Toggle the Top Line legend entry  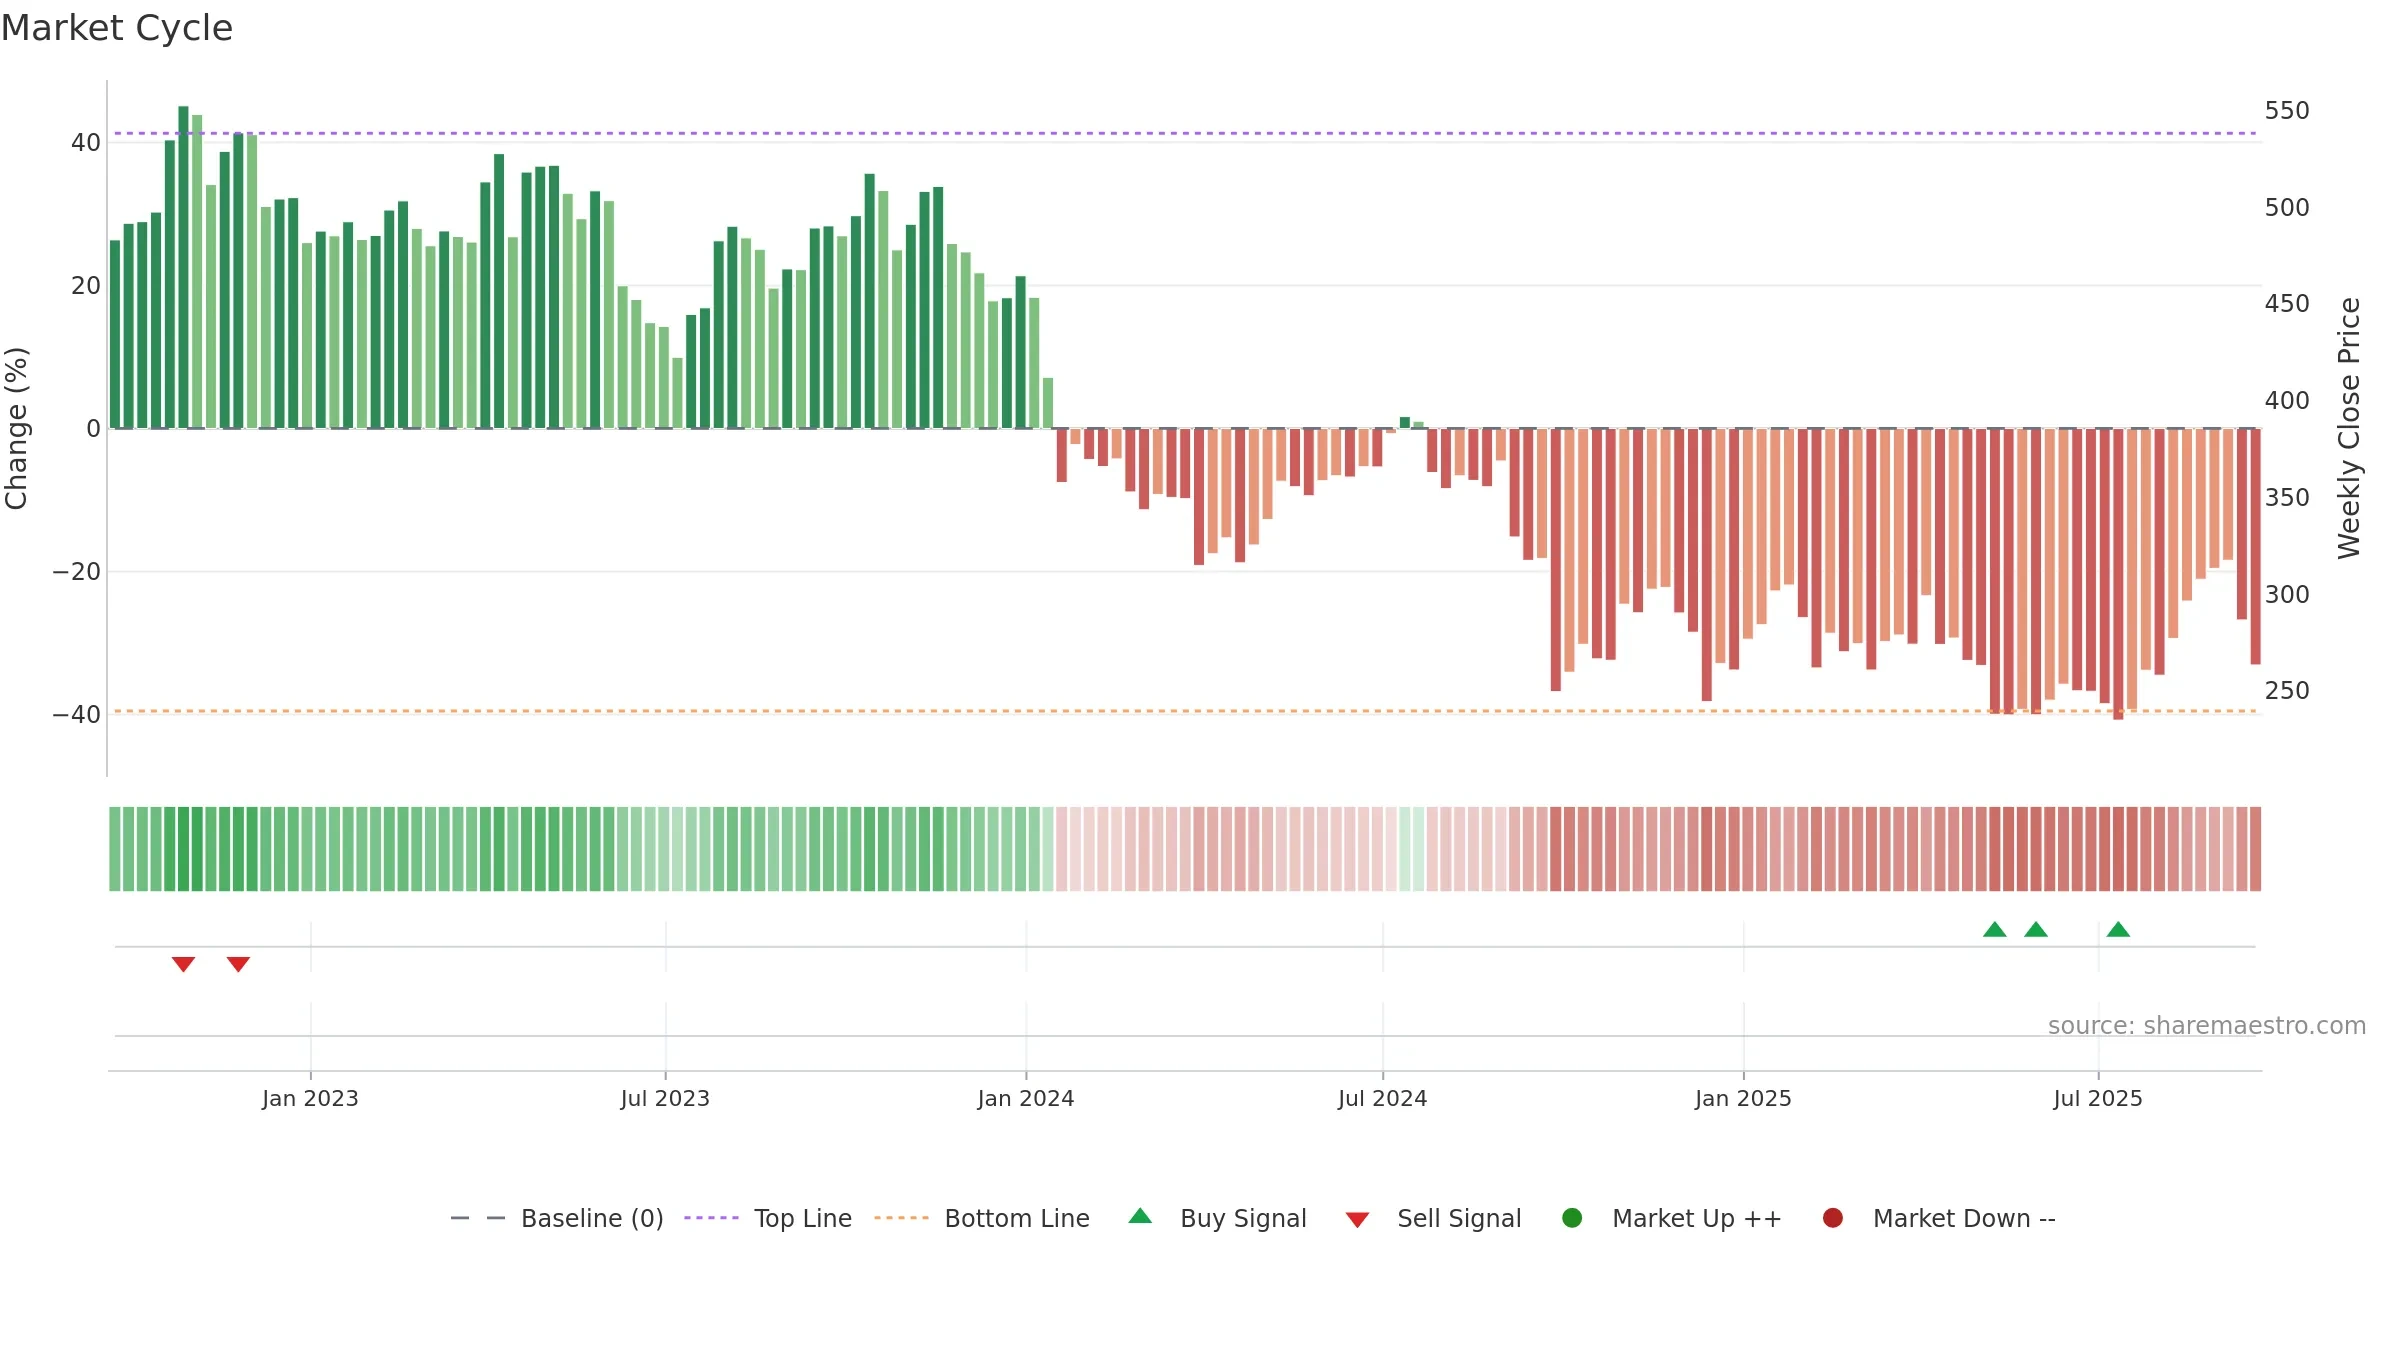768,1218
